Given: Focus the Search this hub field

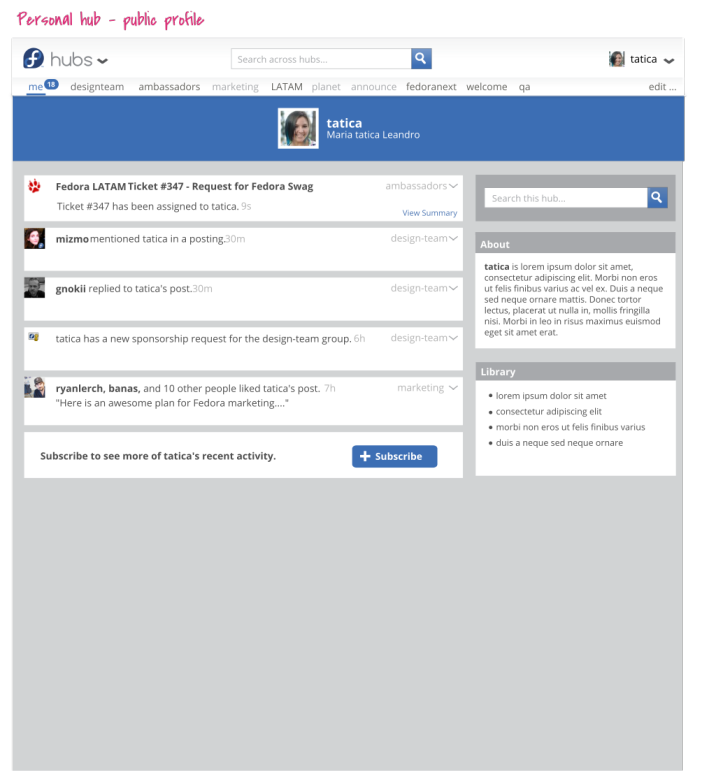Looking at the screenshot, I should tap(566, 198).
